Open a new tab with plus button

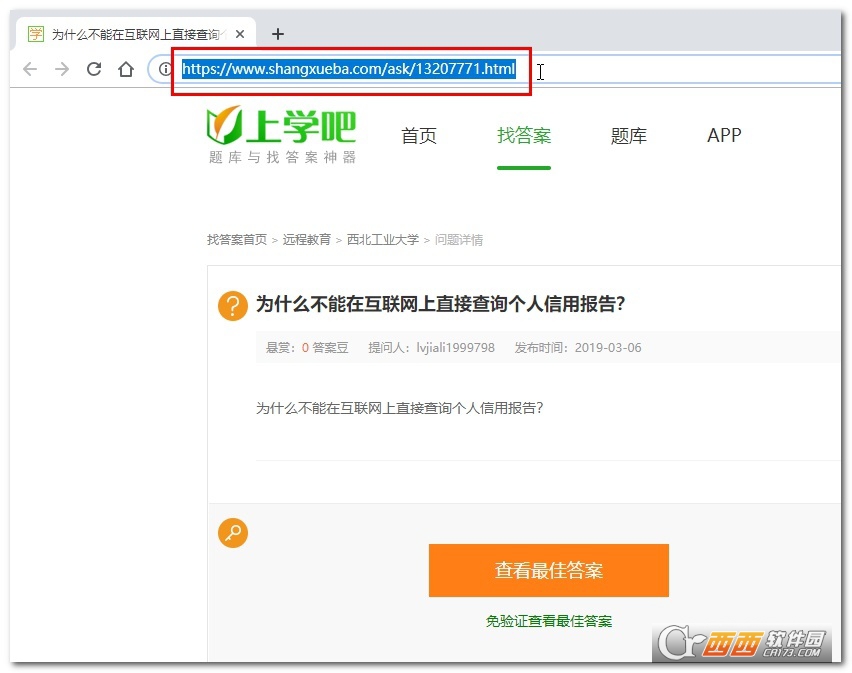coord(278,34)
